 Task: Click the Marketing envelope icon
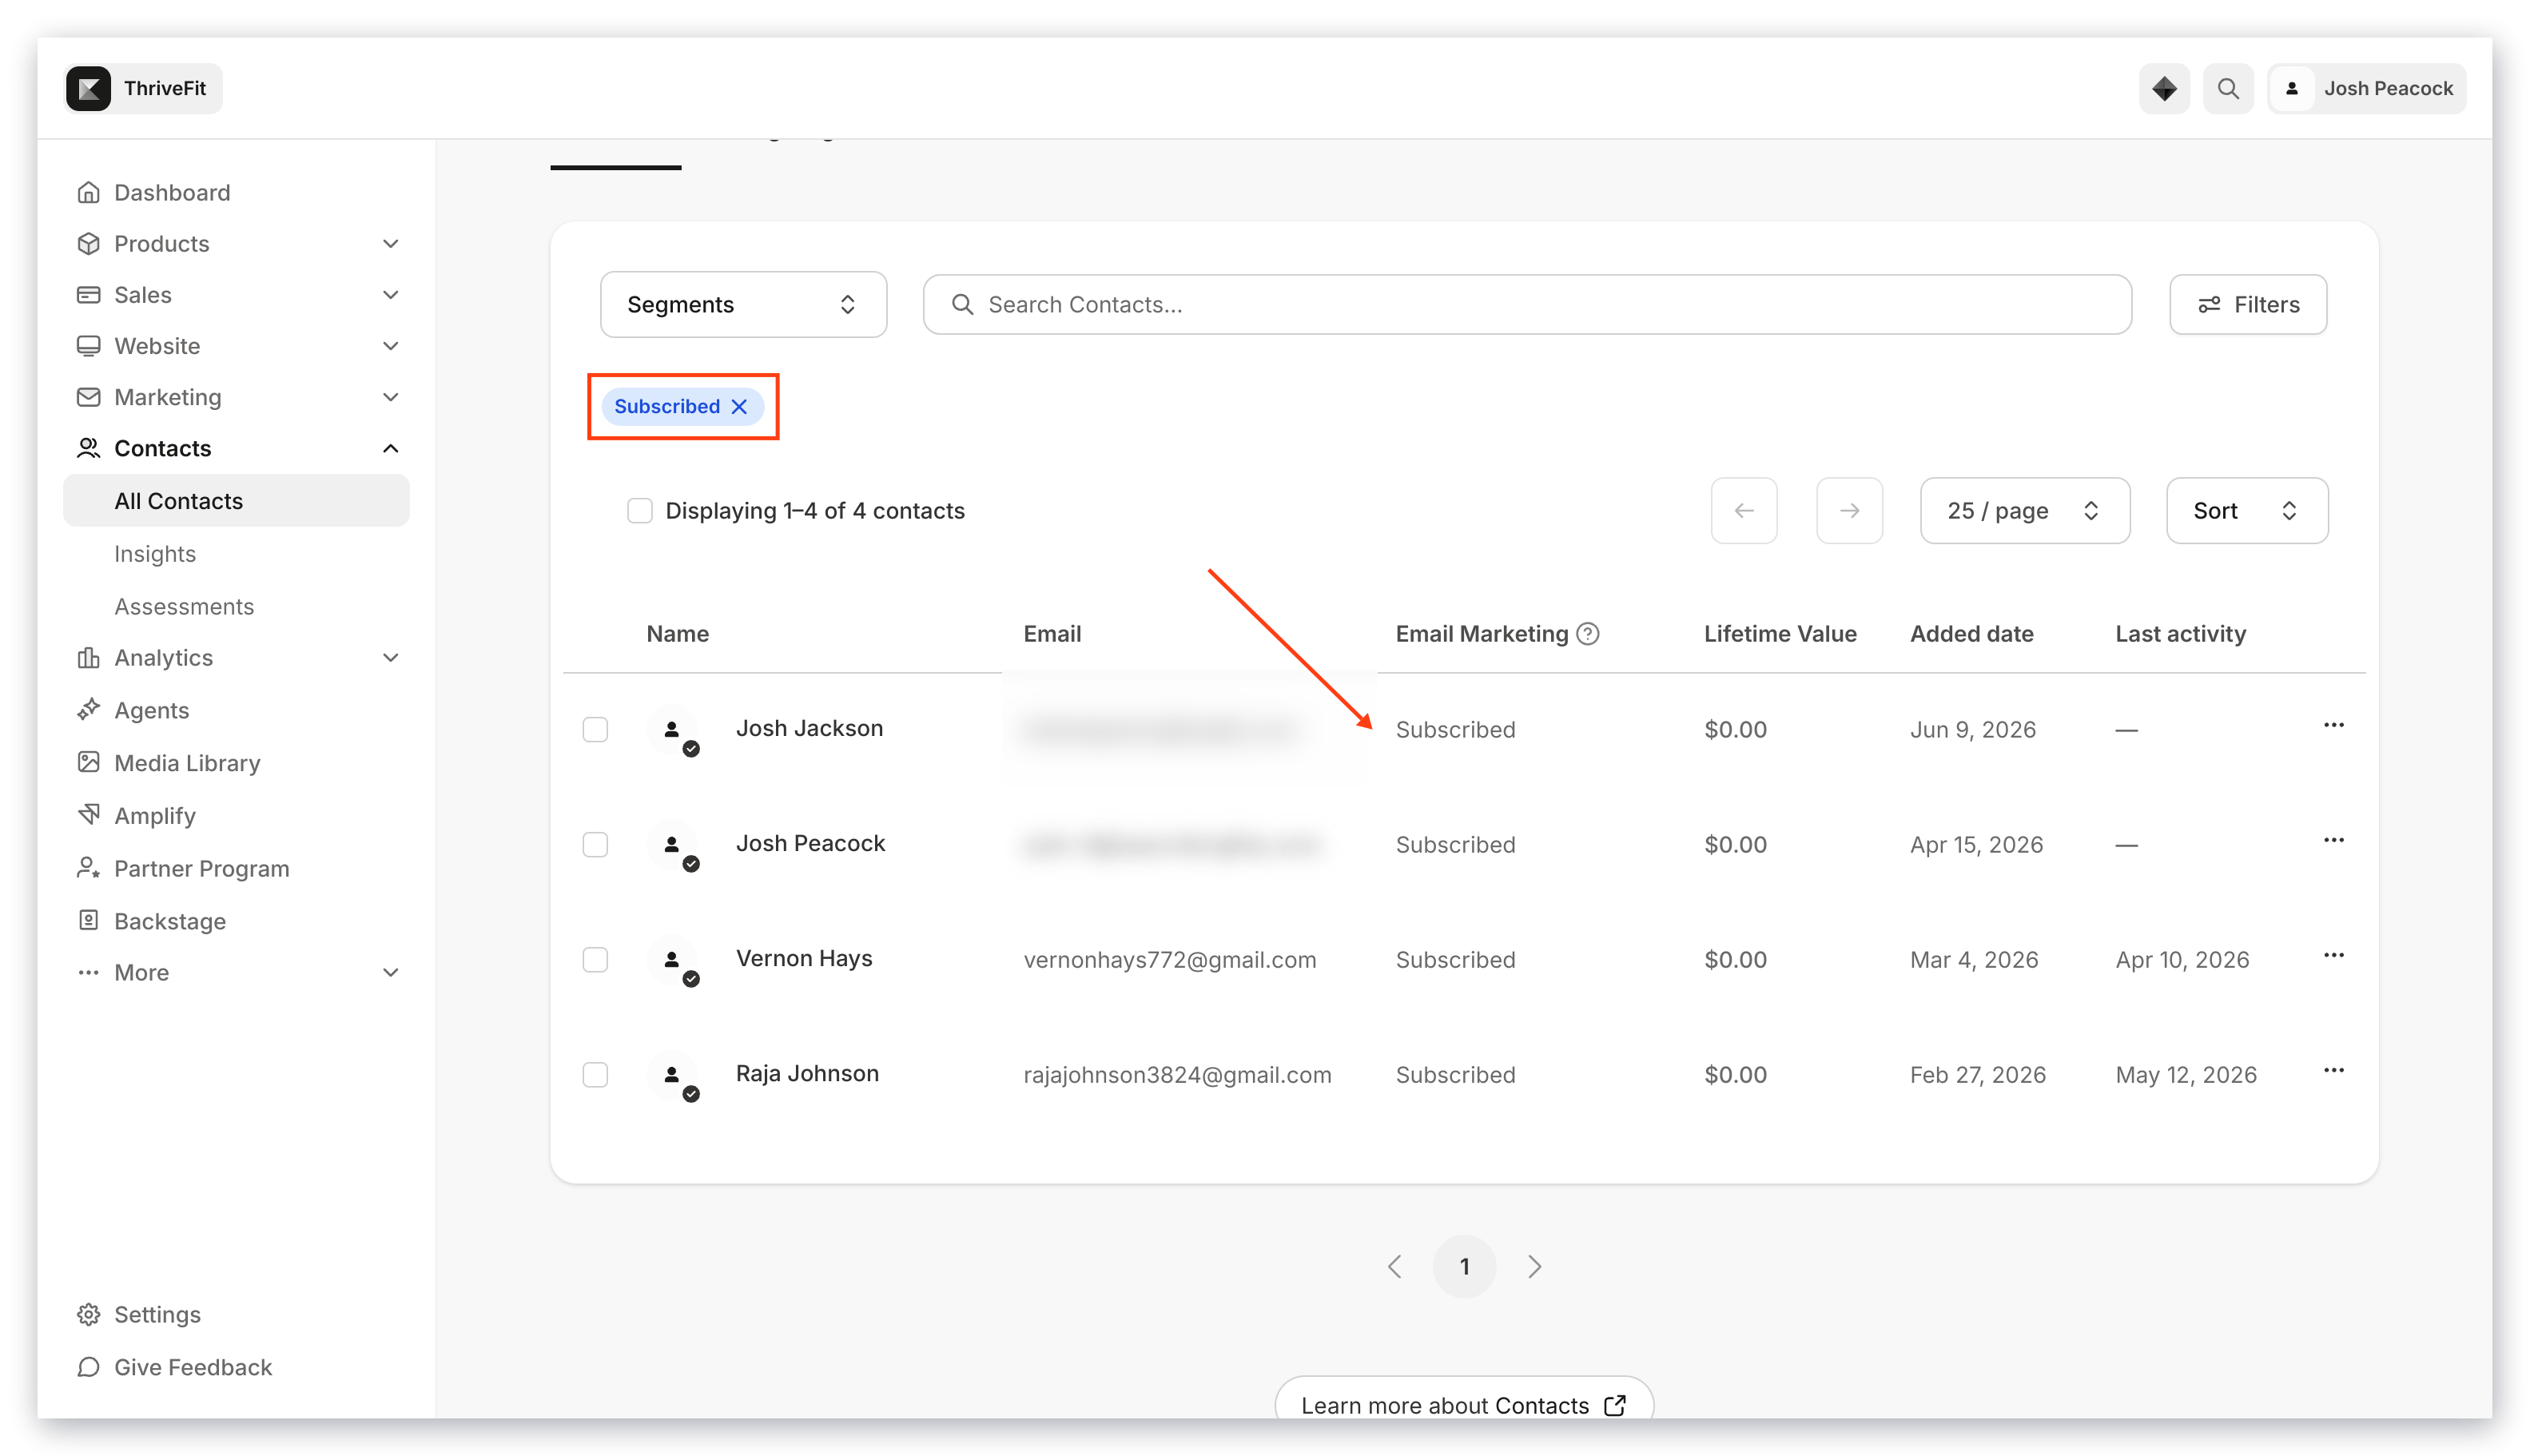click(x=88, y=397)
